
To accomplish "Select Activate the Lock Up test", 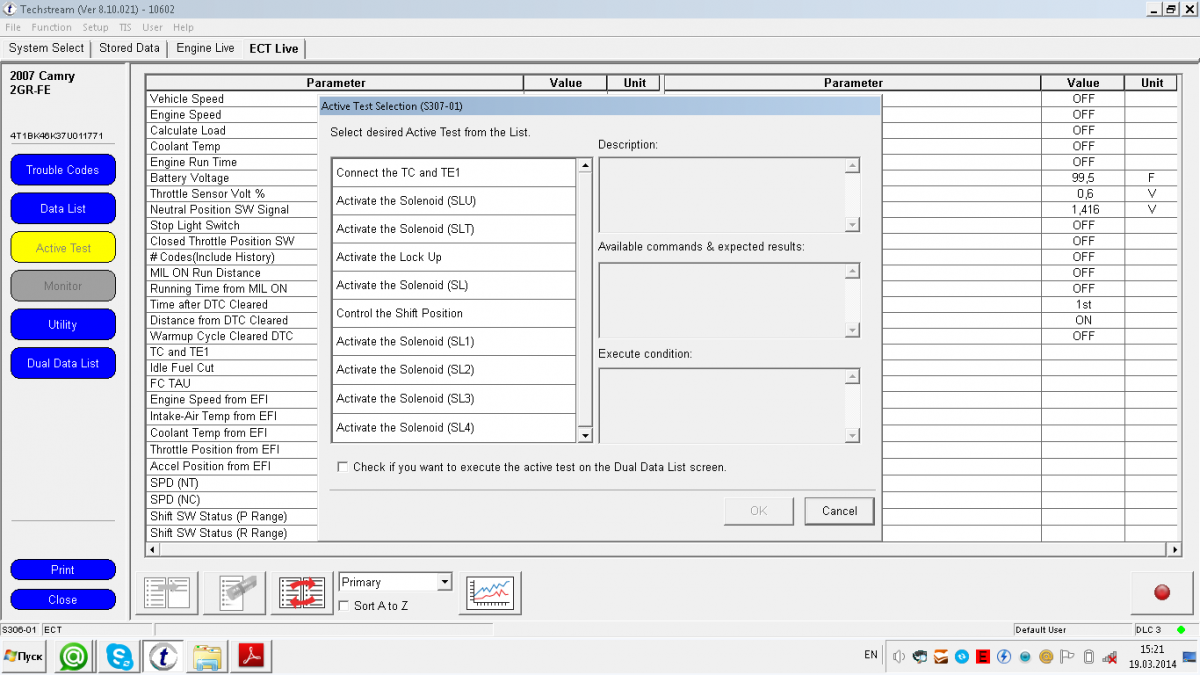I will [x=453, y=257].
